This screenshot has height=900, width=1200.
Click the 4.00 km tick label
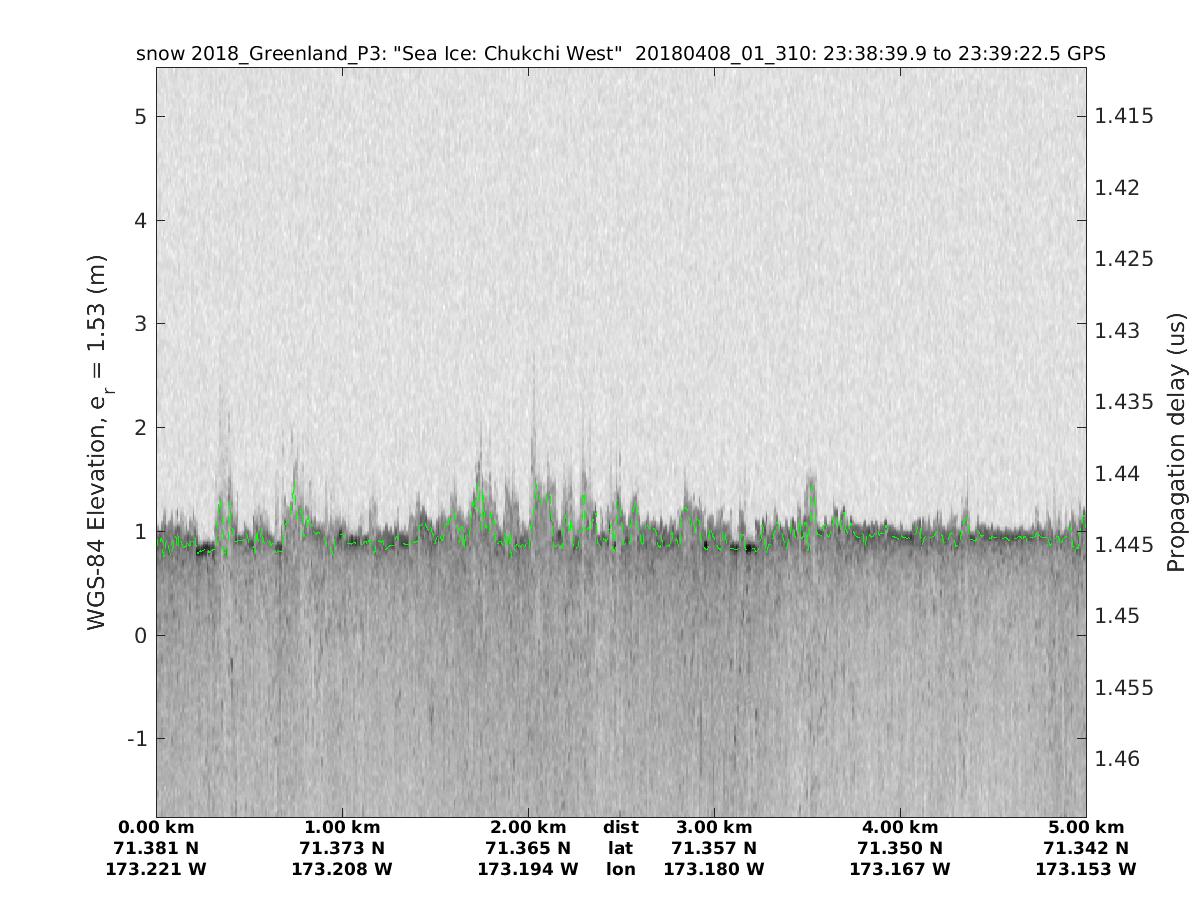[900, 828]
